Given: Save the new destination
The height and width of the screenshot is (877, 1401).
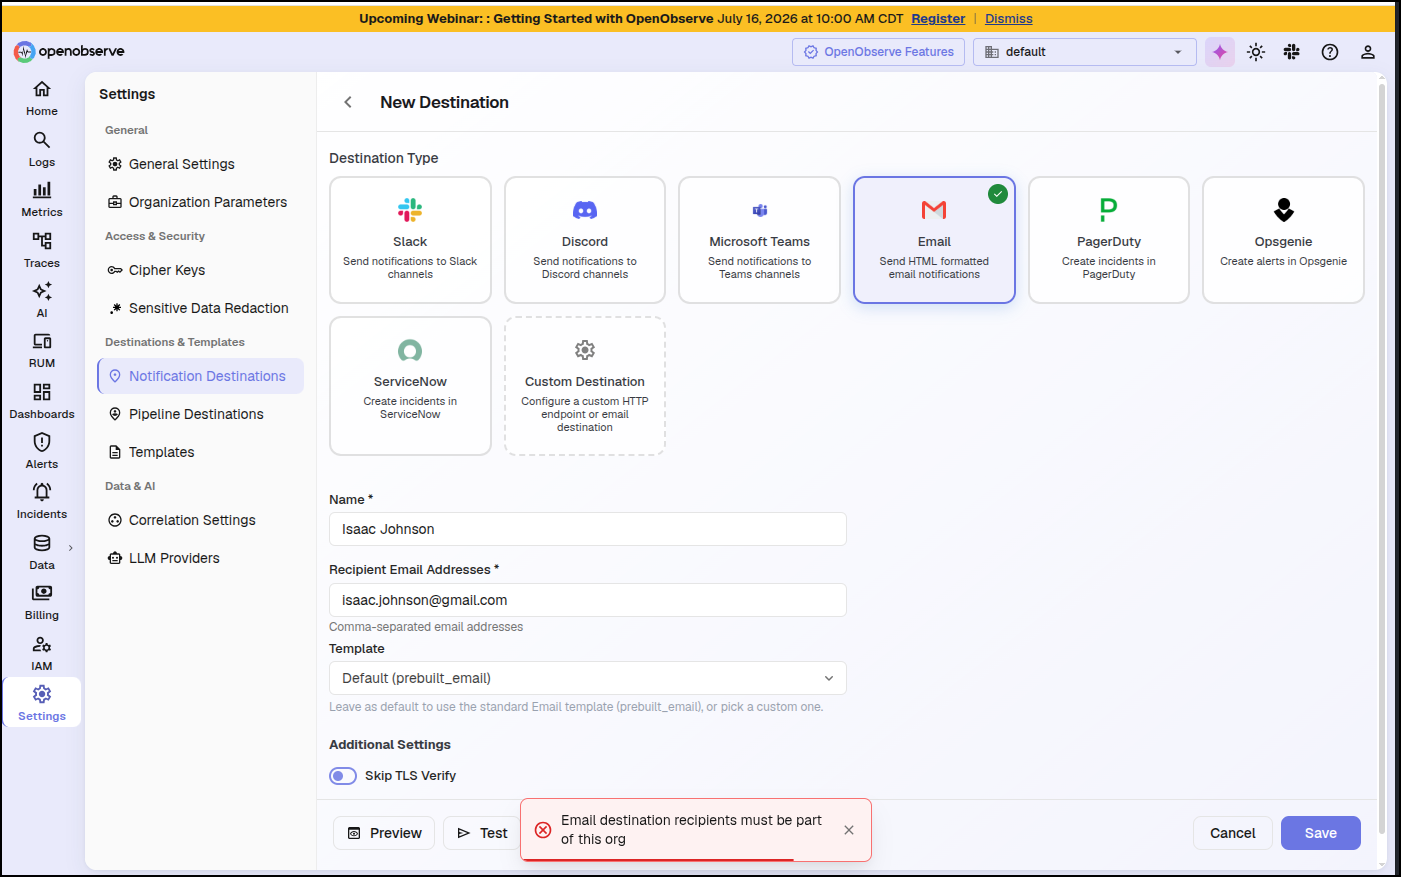Looking at the screenshot, I should click(x=1321, y=833).
